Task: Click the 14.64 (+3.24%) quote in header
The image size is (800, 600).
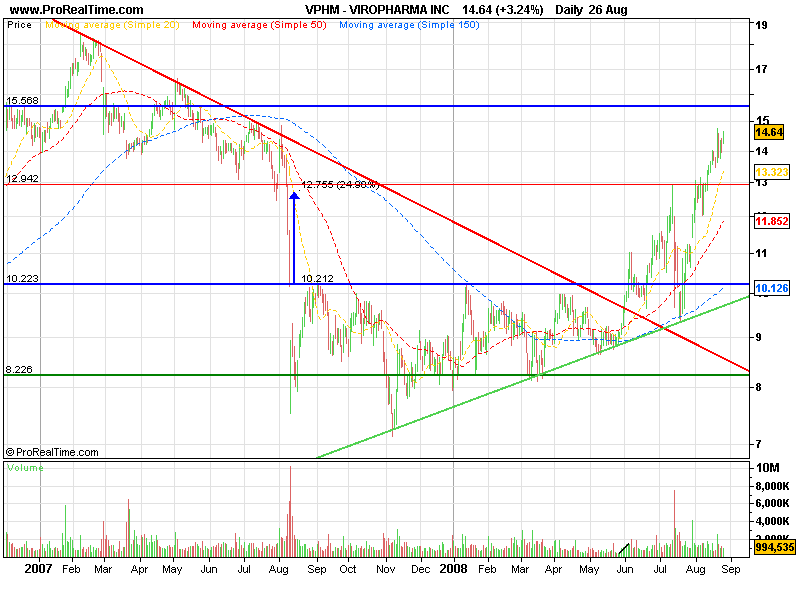Action: pos(503,10)
